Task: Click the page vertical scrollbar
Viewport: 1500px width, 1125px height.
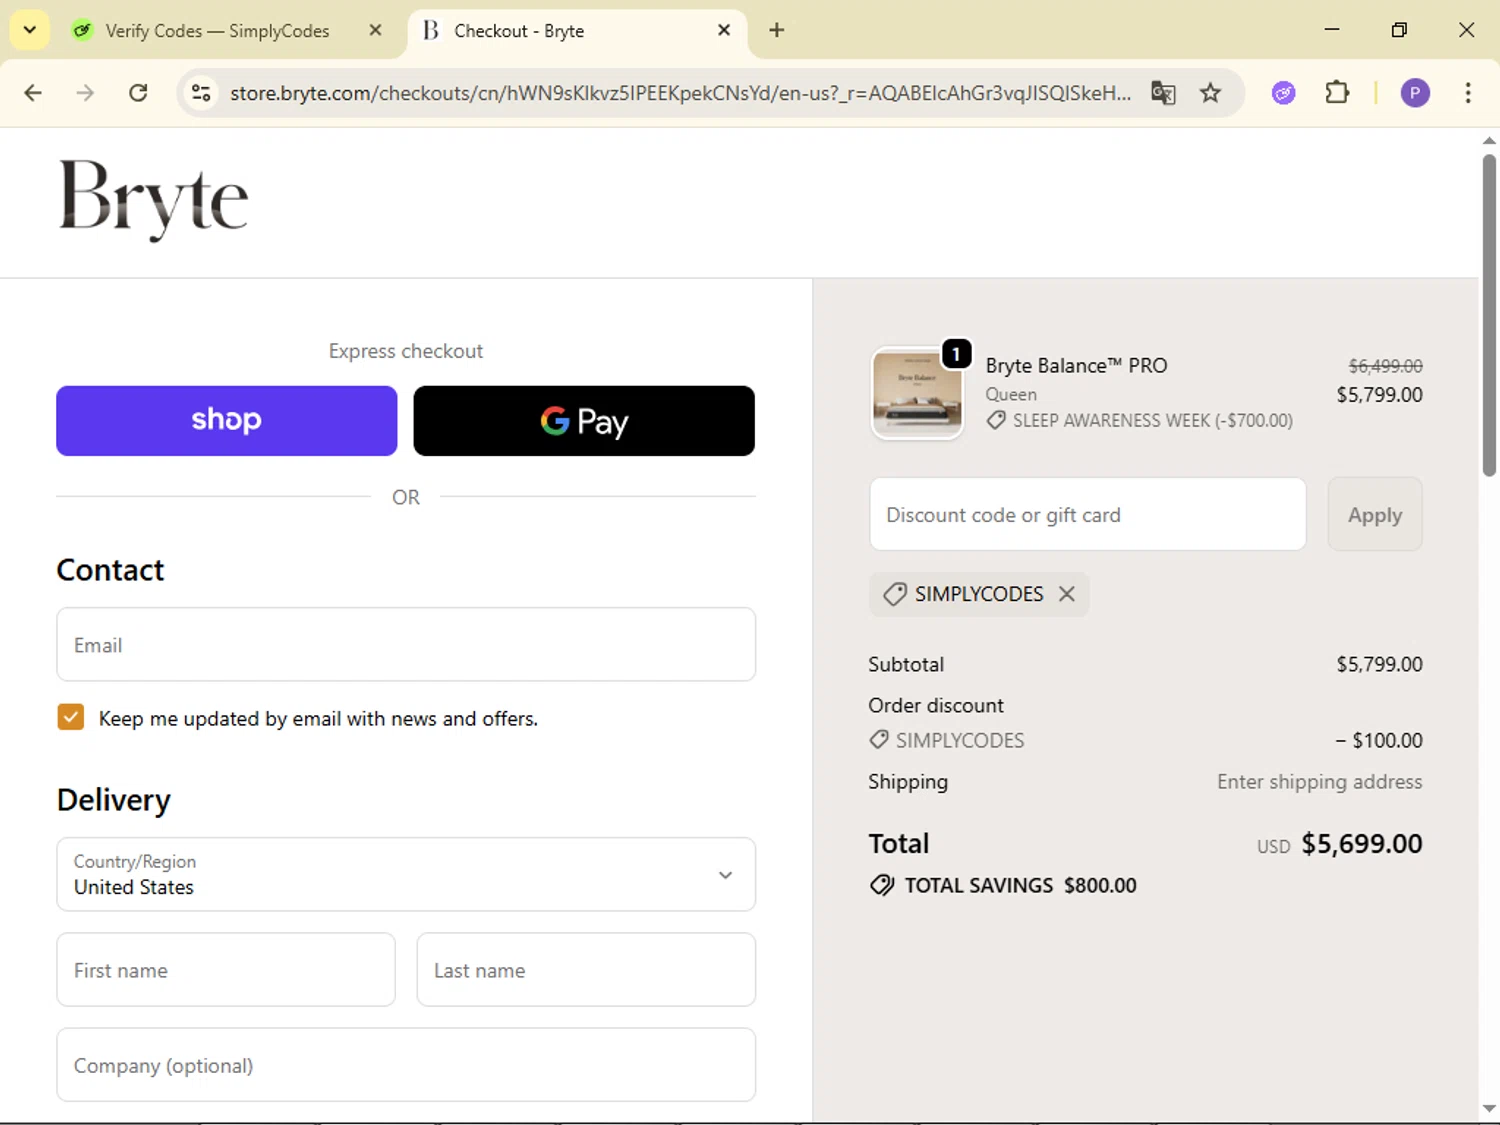Action: [1489, 315]
